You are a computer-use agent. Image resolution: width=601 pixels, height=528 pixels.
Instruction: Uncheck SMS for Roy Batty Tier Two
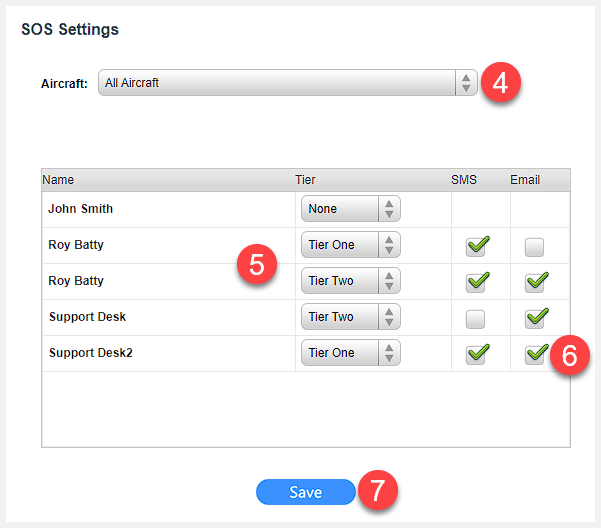(475, 283)
